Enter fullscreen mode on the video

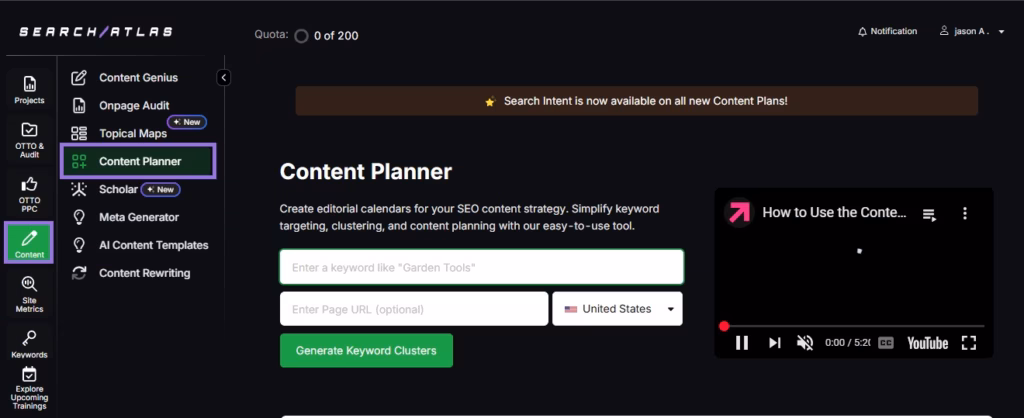coord(968,343)
